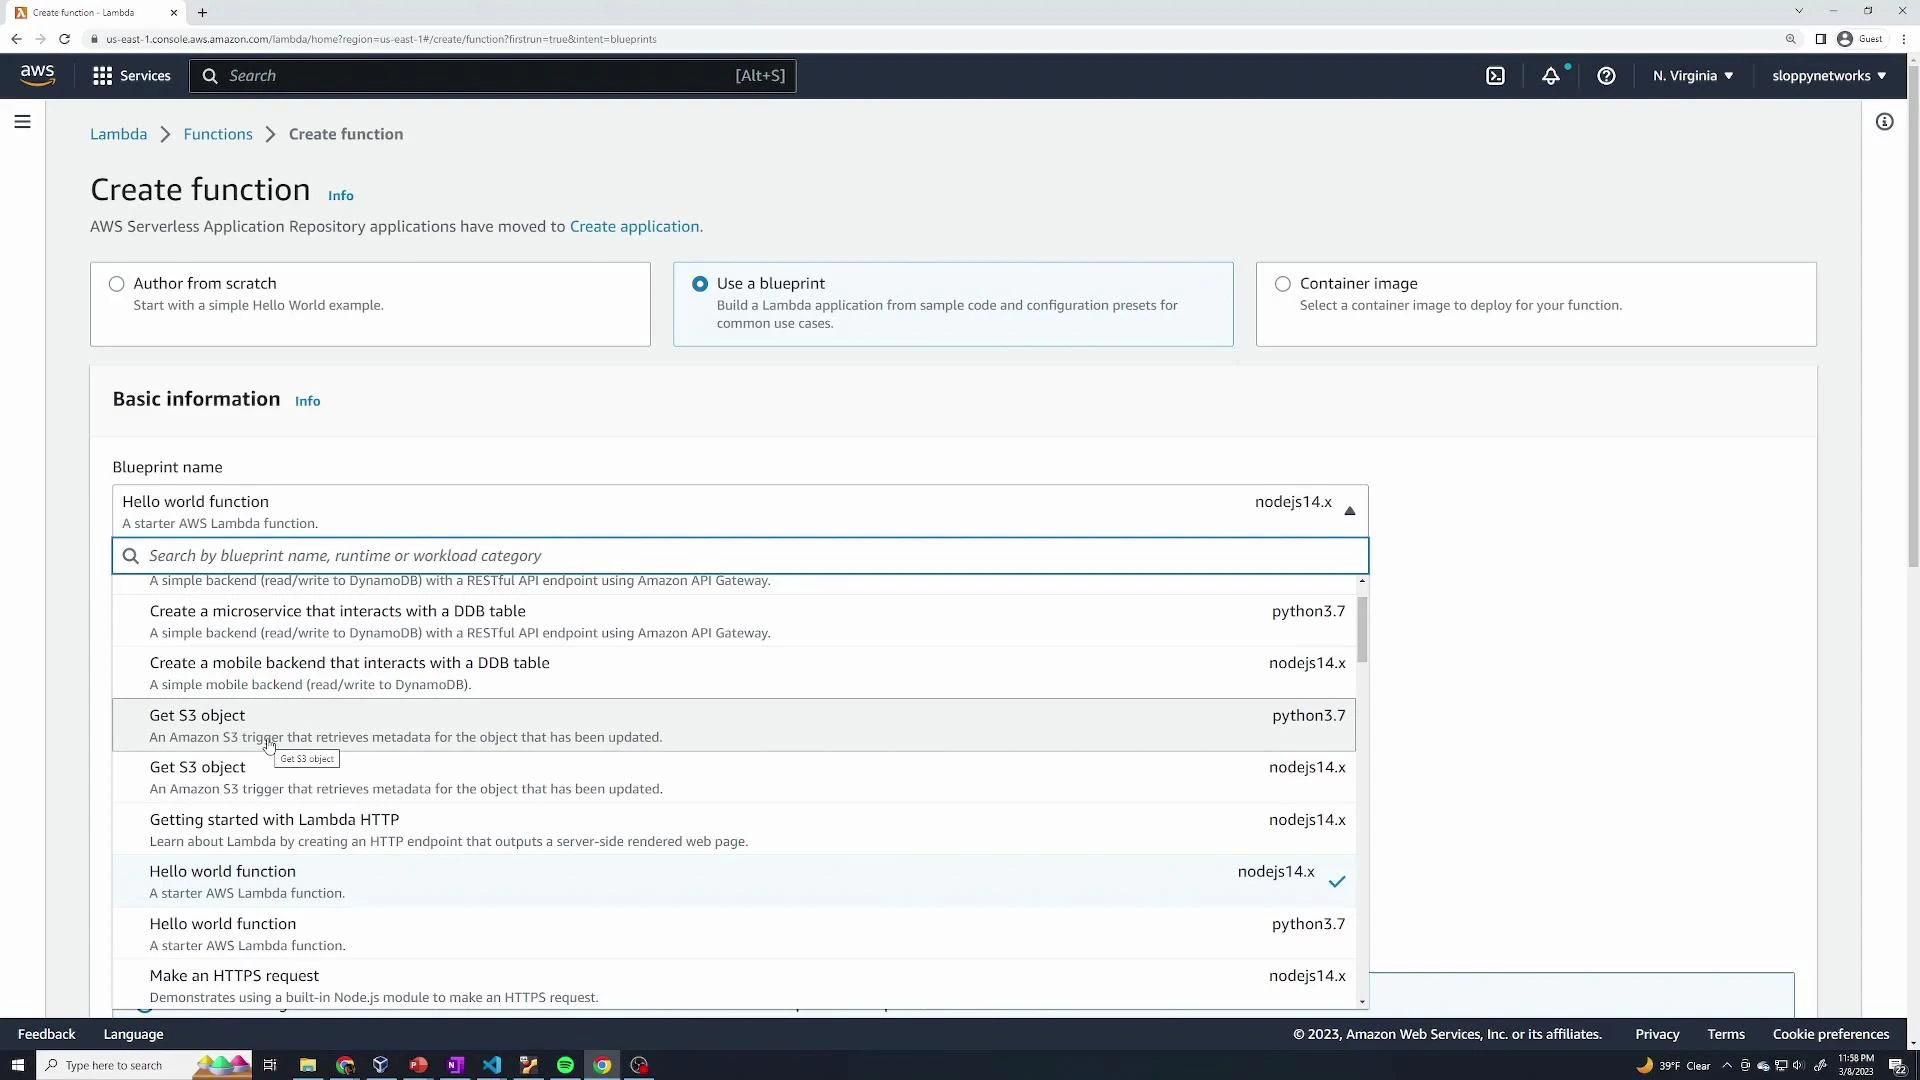Open the help question mark icon
Viewport: 1920px width, 1080px height.
click(1606, 75)
